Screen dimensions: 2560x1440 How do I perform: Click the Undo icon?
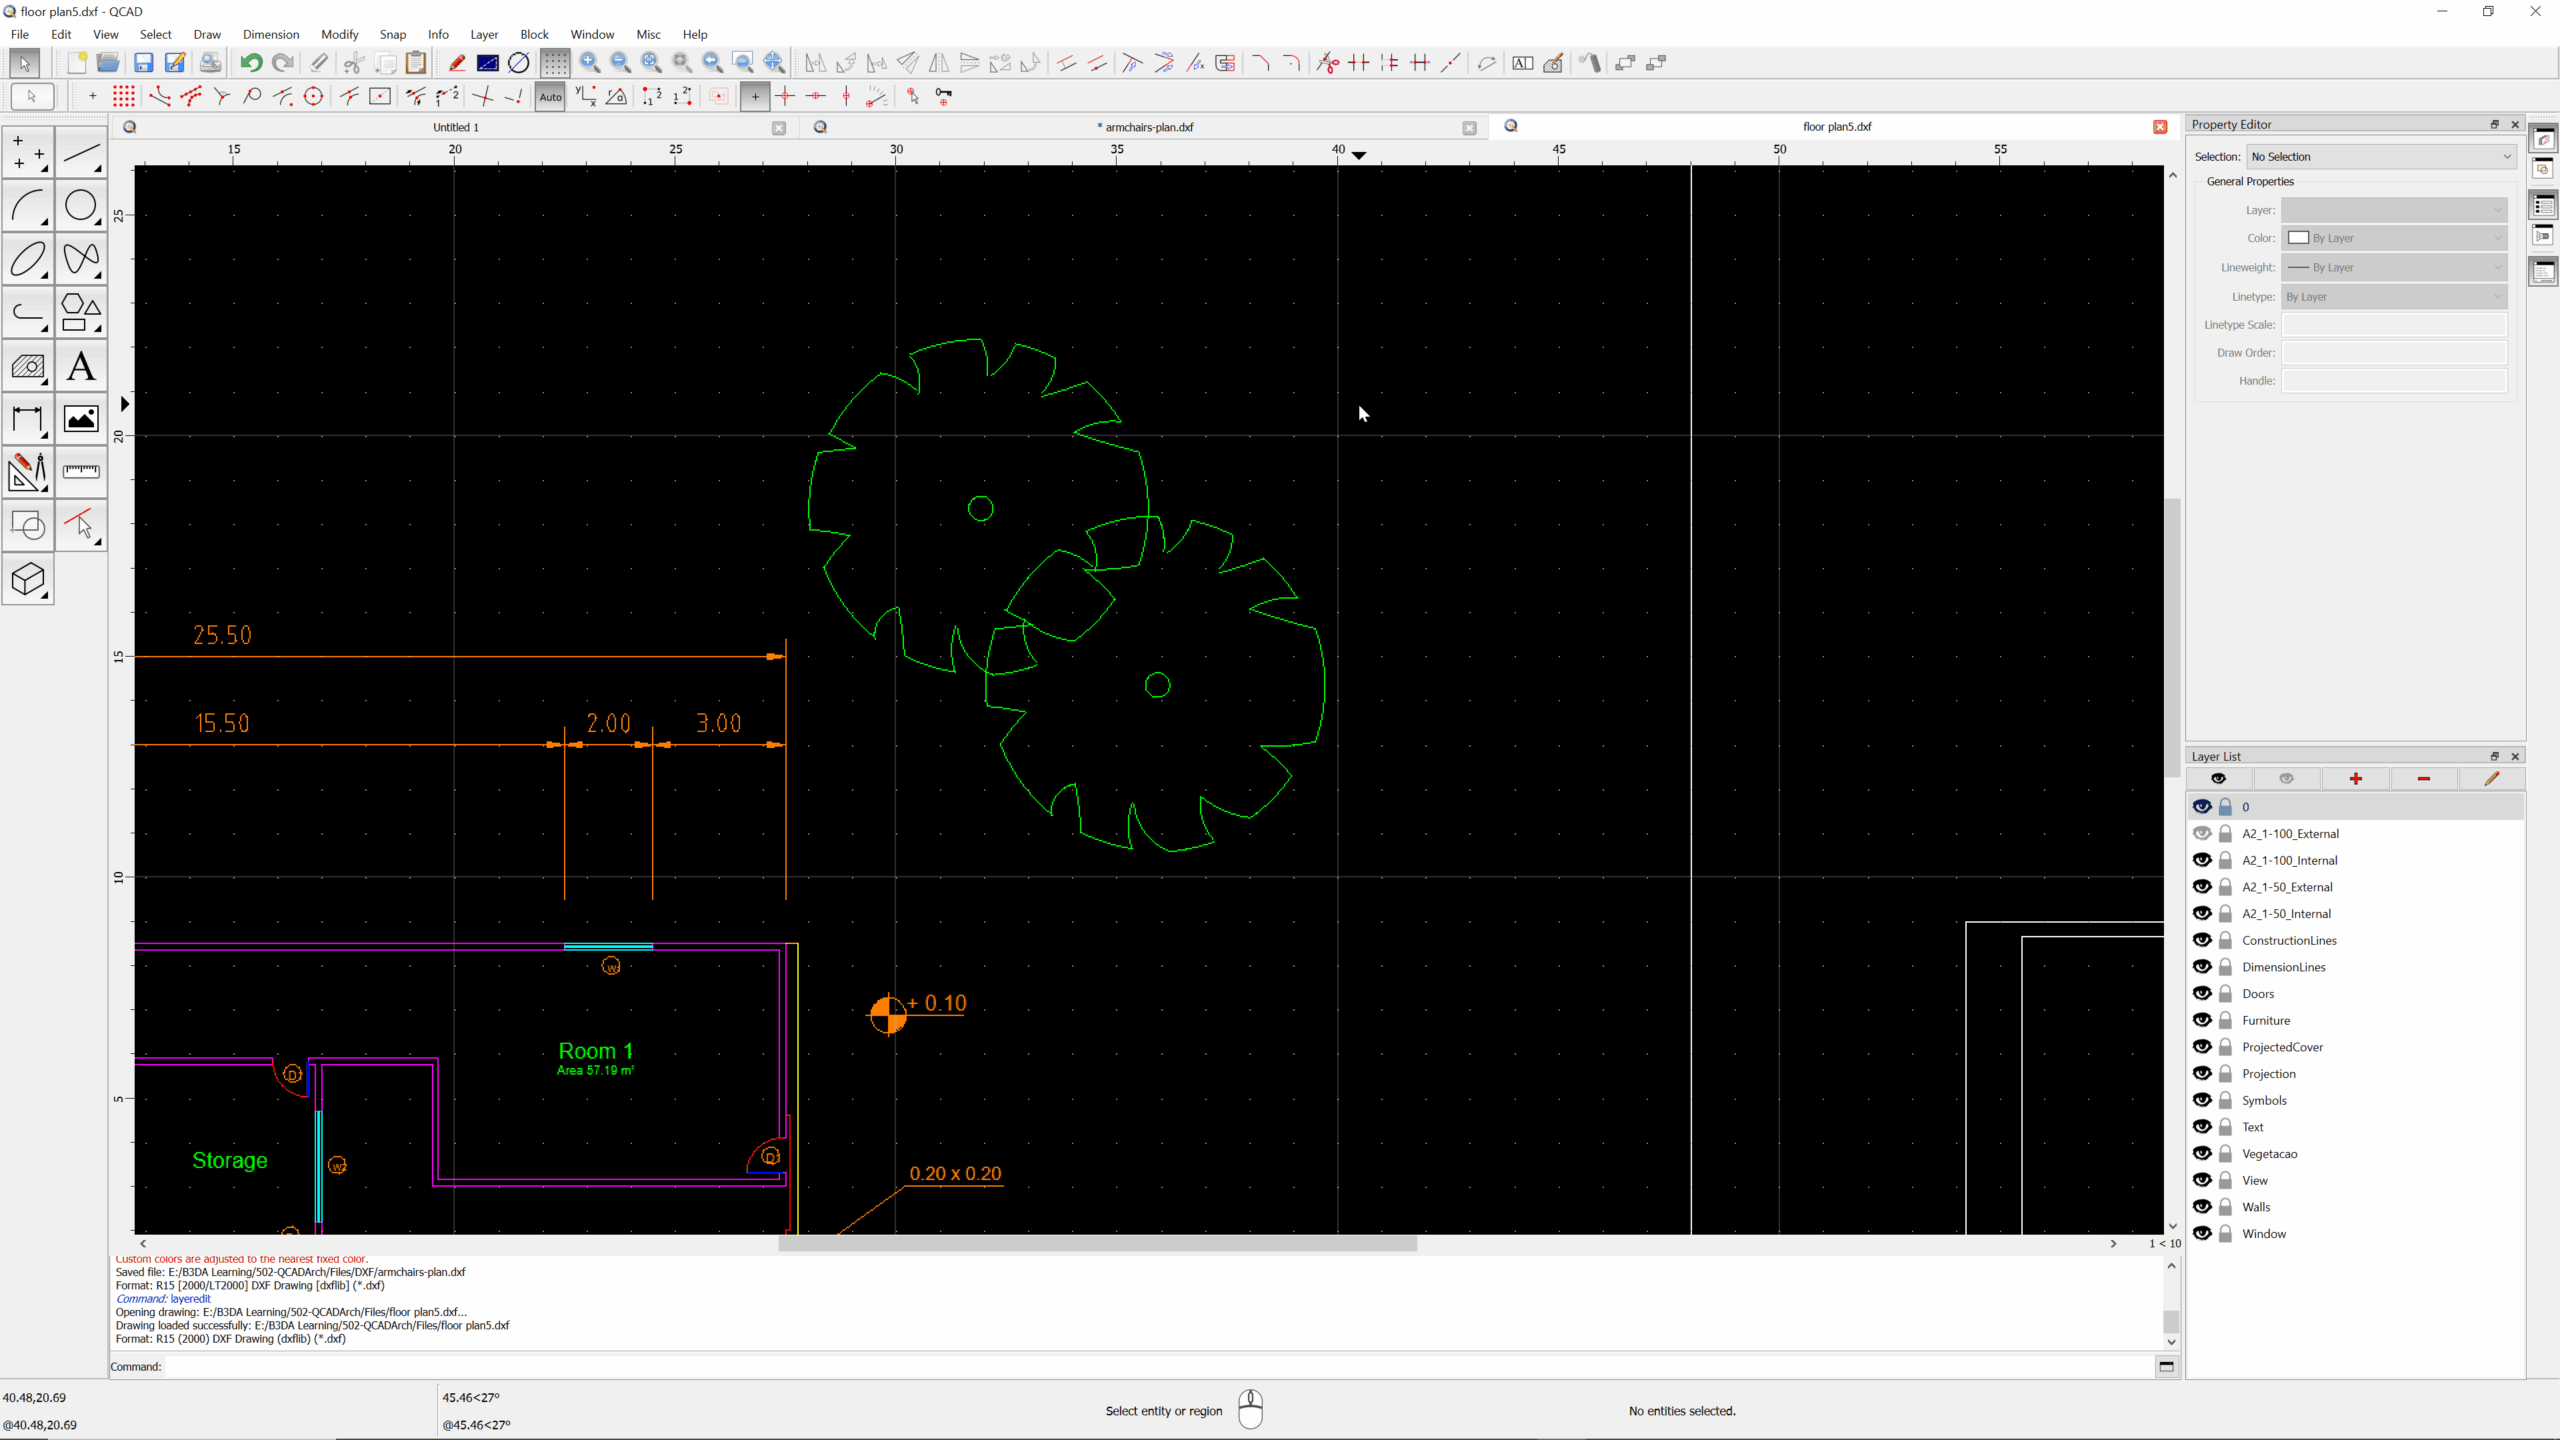click(x=251, y=63)
